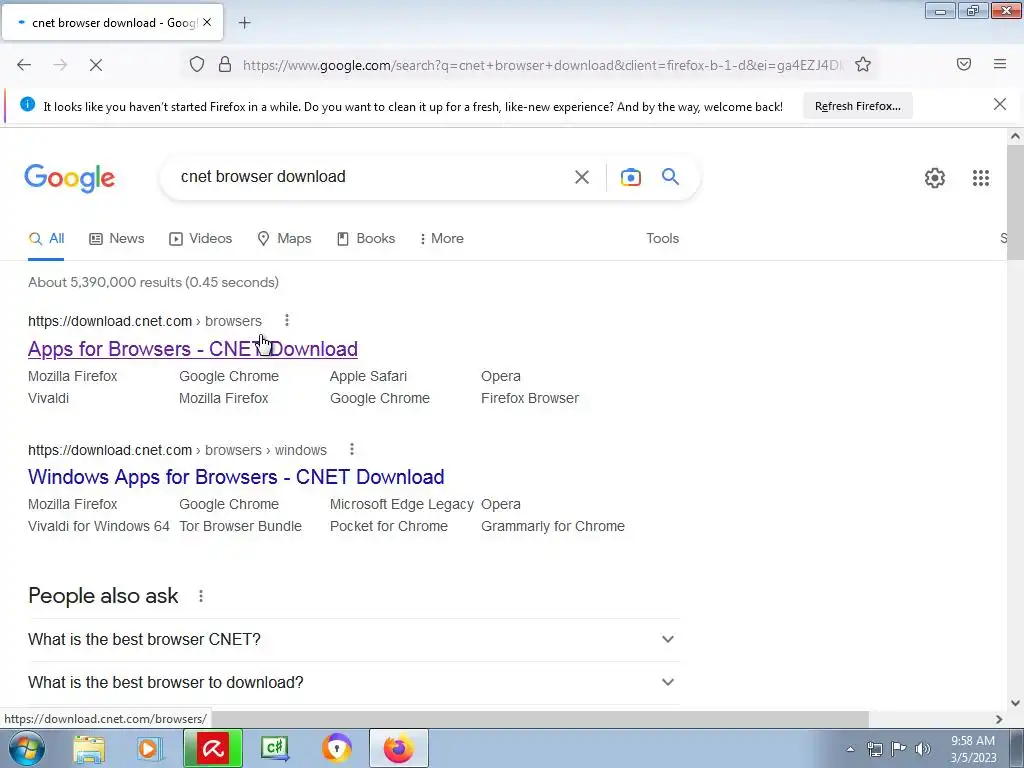Open Microsoft Edge Legacy sitelink
The width and height of the screenshot is (1024, 768).
click(x=402, y=504)
